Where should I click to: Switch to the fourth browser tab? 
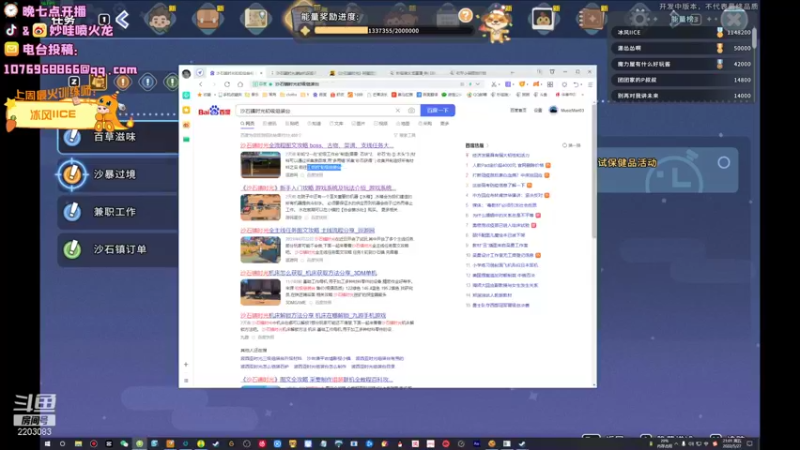(x=414, y=73)
